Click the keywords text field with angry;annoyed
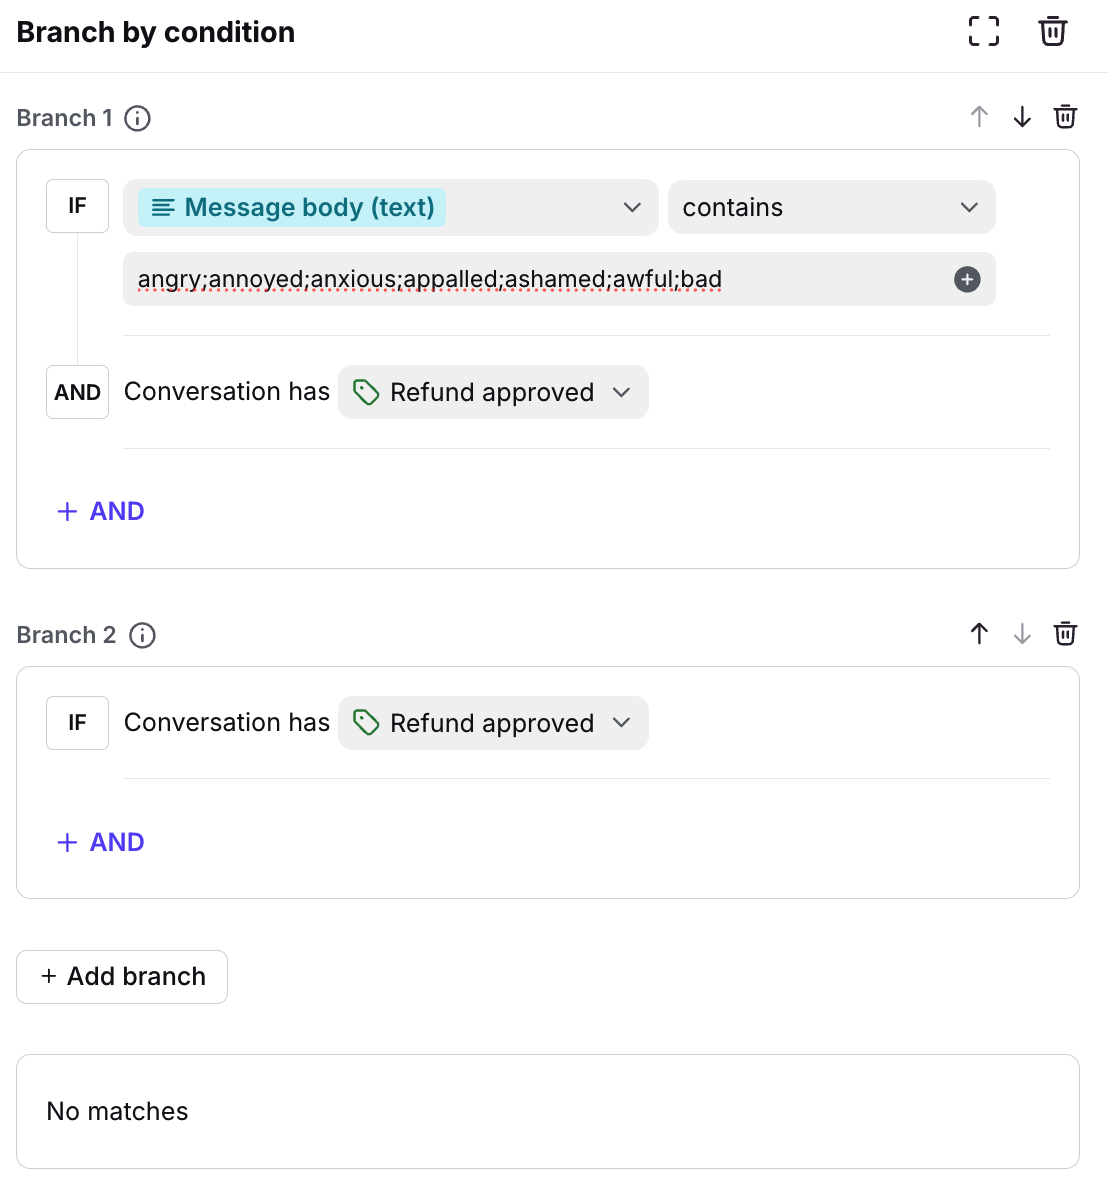This screenshot has width=1108, height=1192. tap(530, 279)
